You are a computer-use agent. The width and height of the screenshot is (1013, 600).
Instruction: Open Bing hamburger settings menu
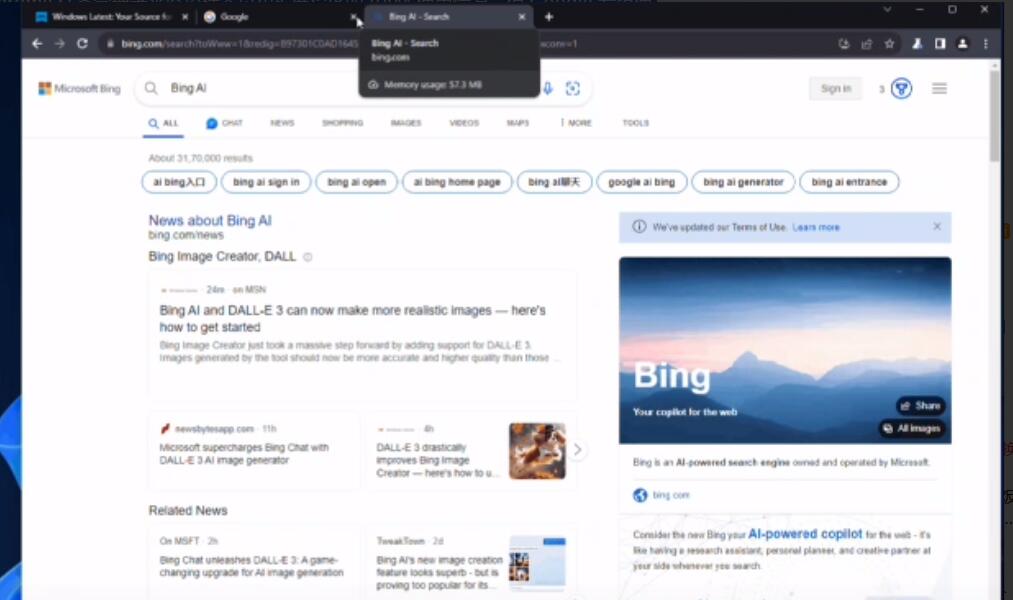939,88
